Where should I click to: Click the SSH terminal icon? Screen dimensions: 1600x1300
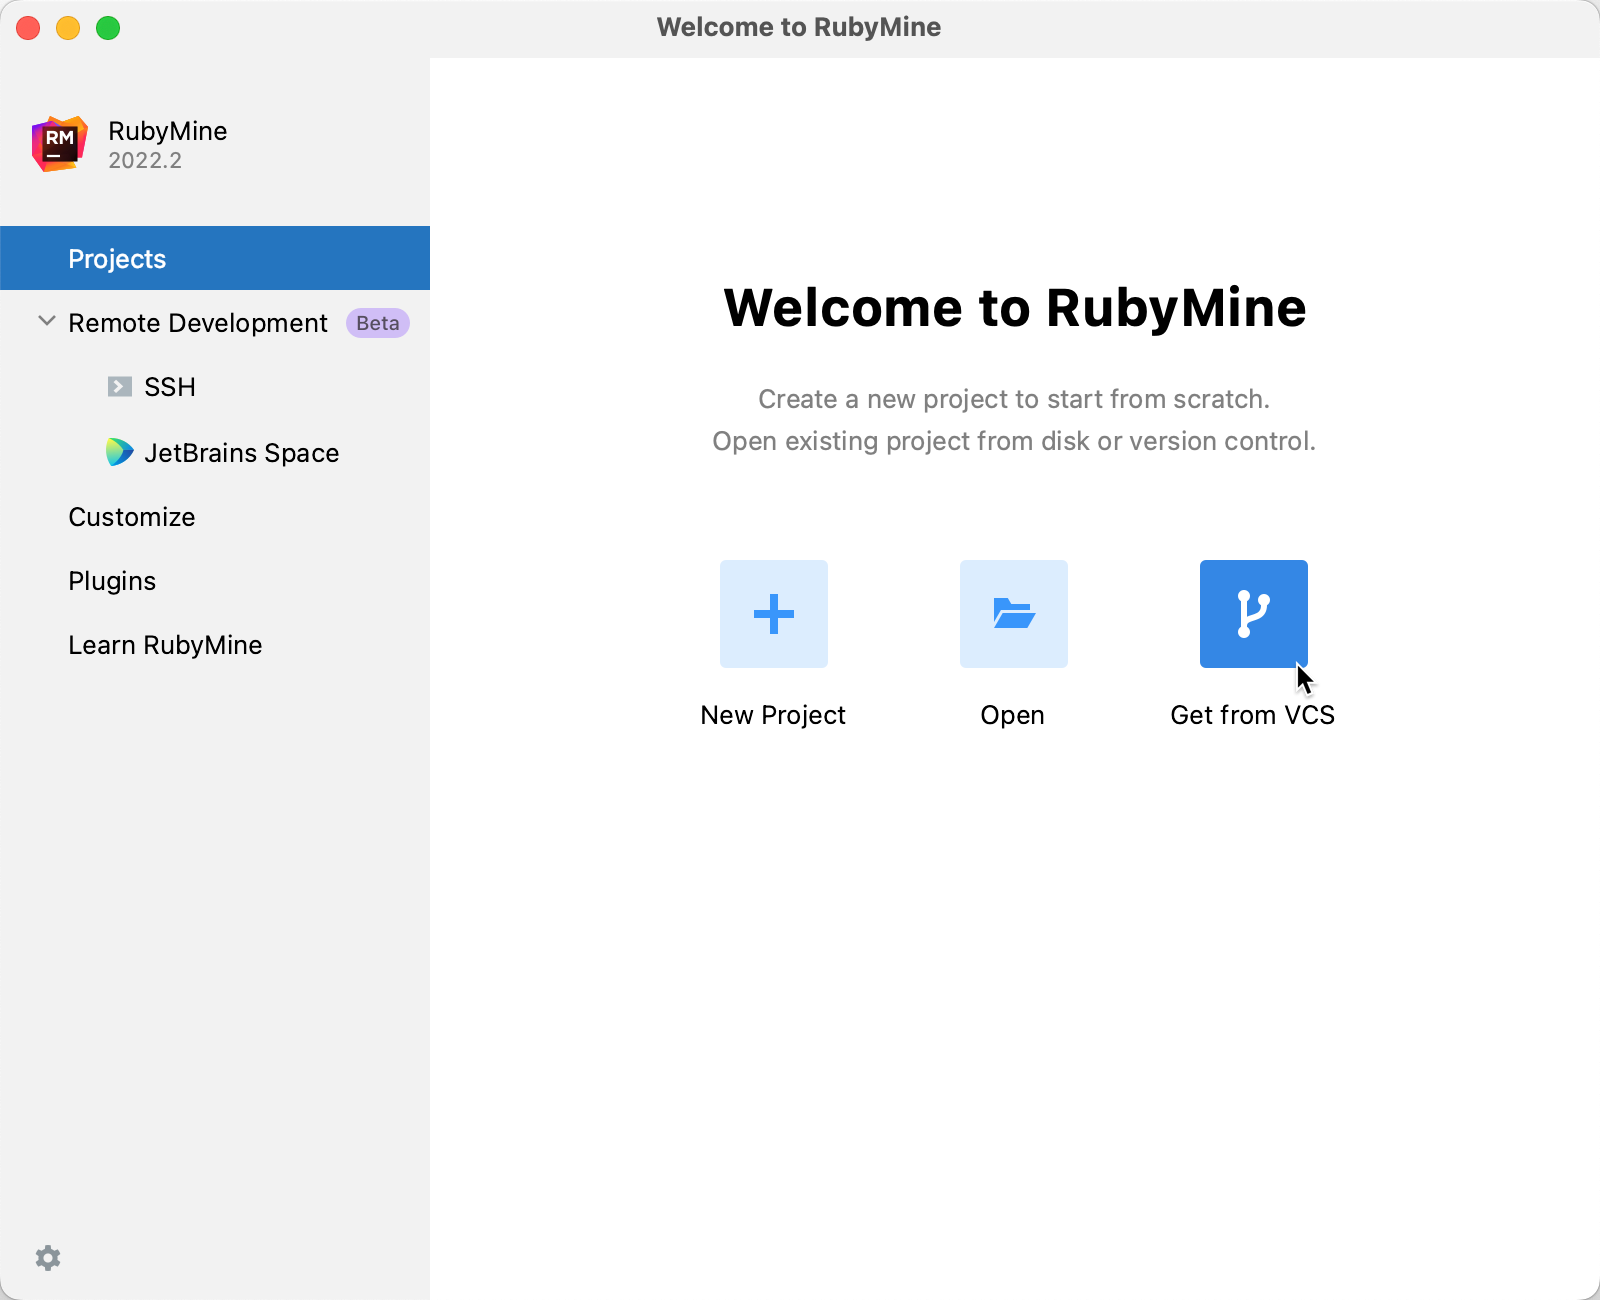[x=120, y=387]
